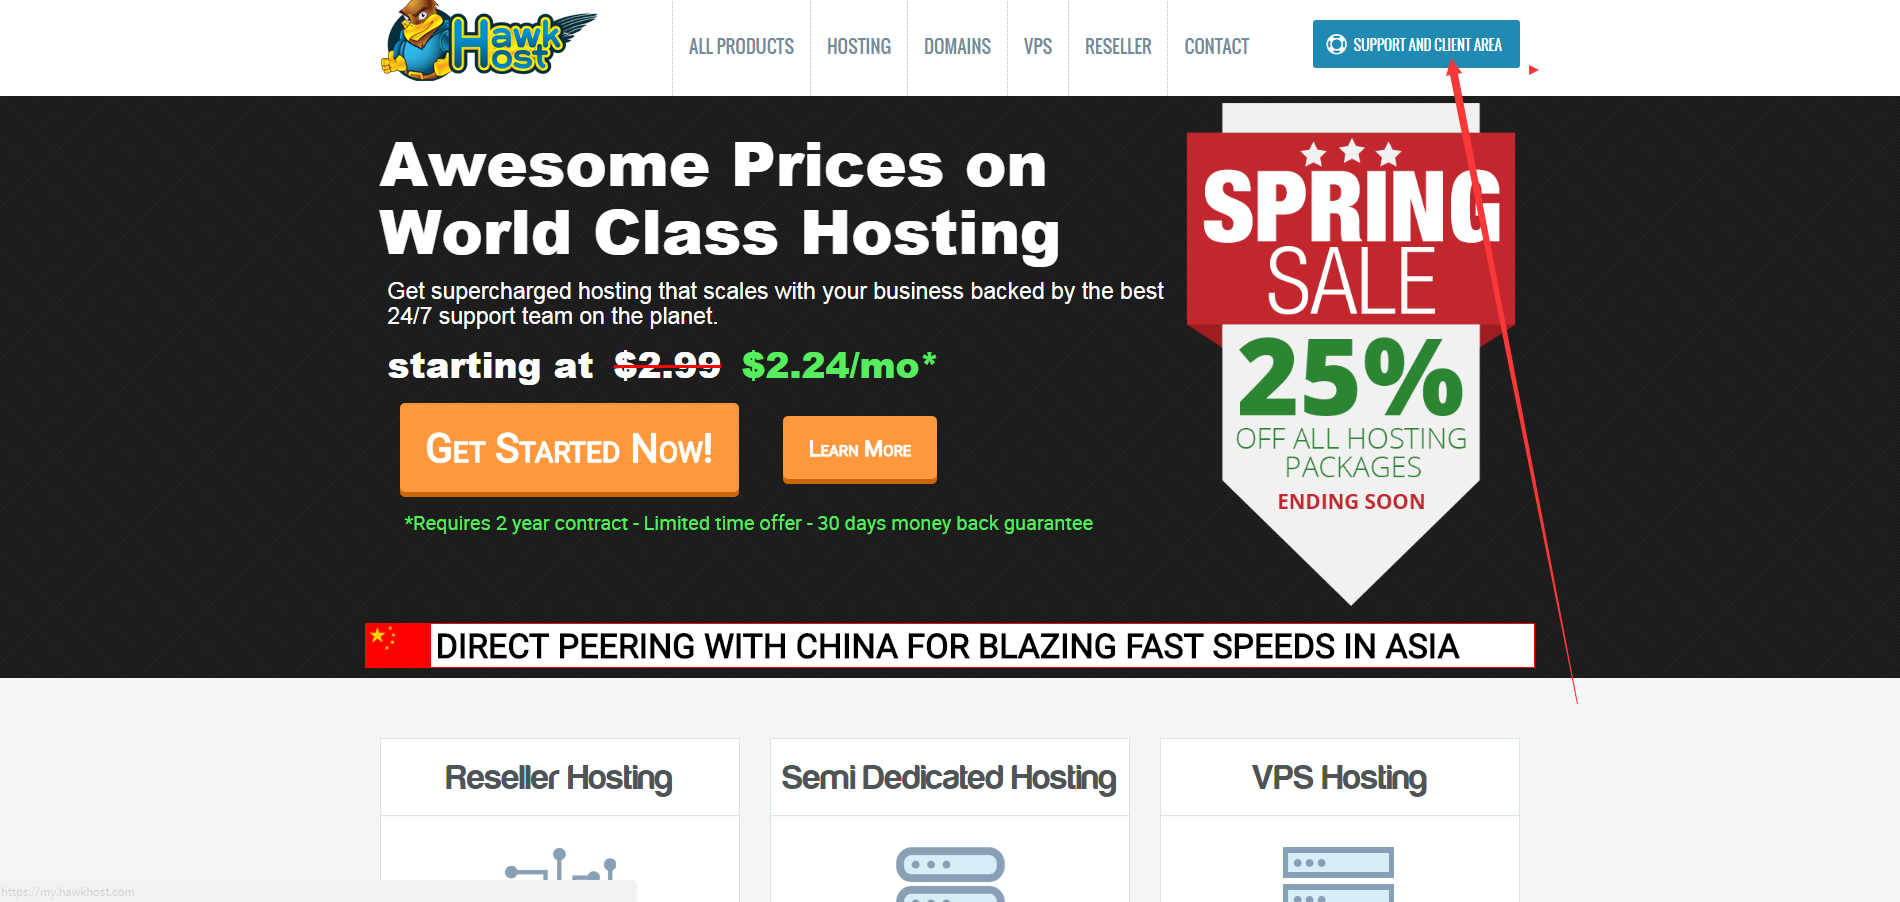Screen dimensions: 1900x902
Task: Open the Contact page link
Action: pos(1217,47)
